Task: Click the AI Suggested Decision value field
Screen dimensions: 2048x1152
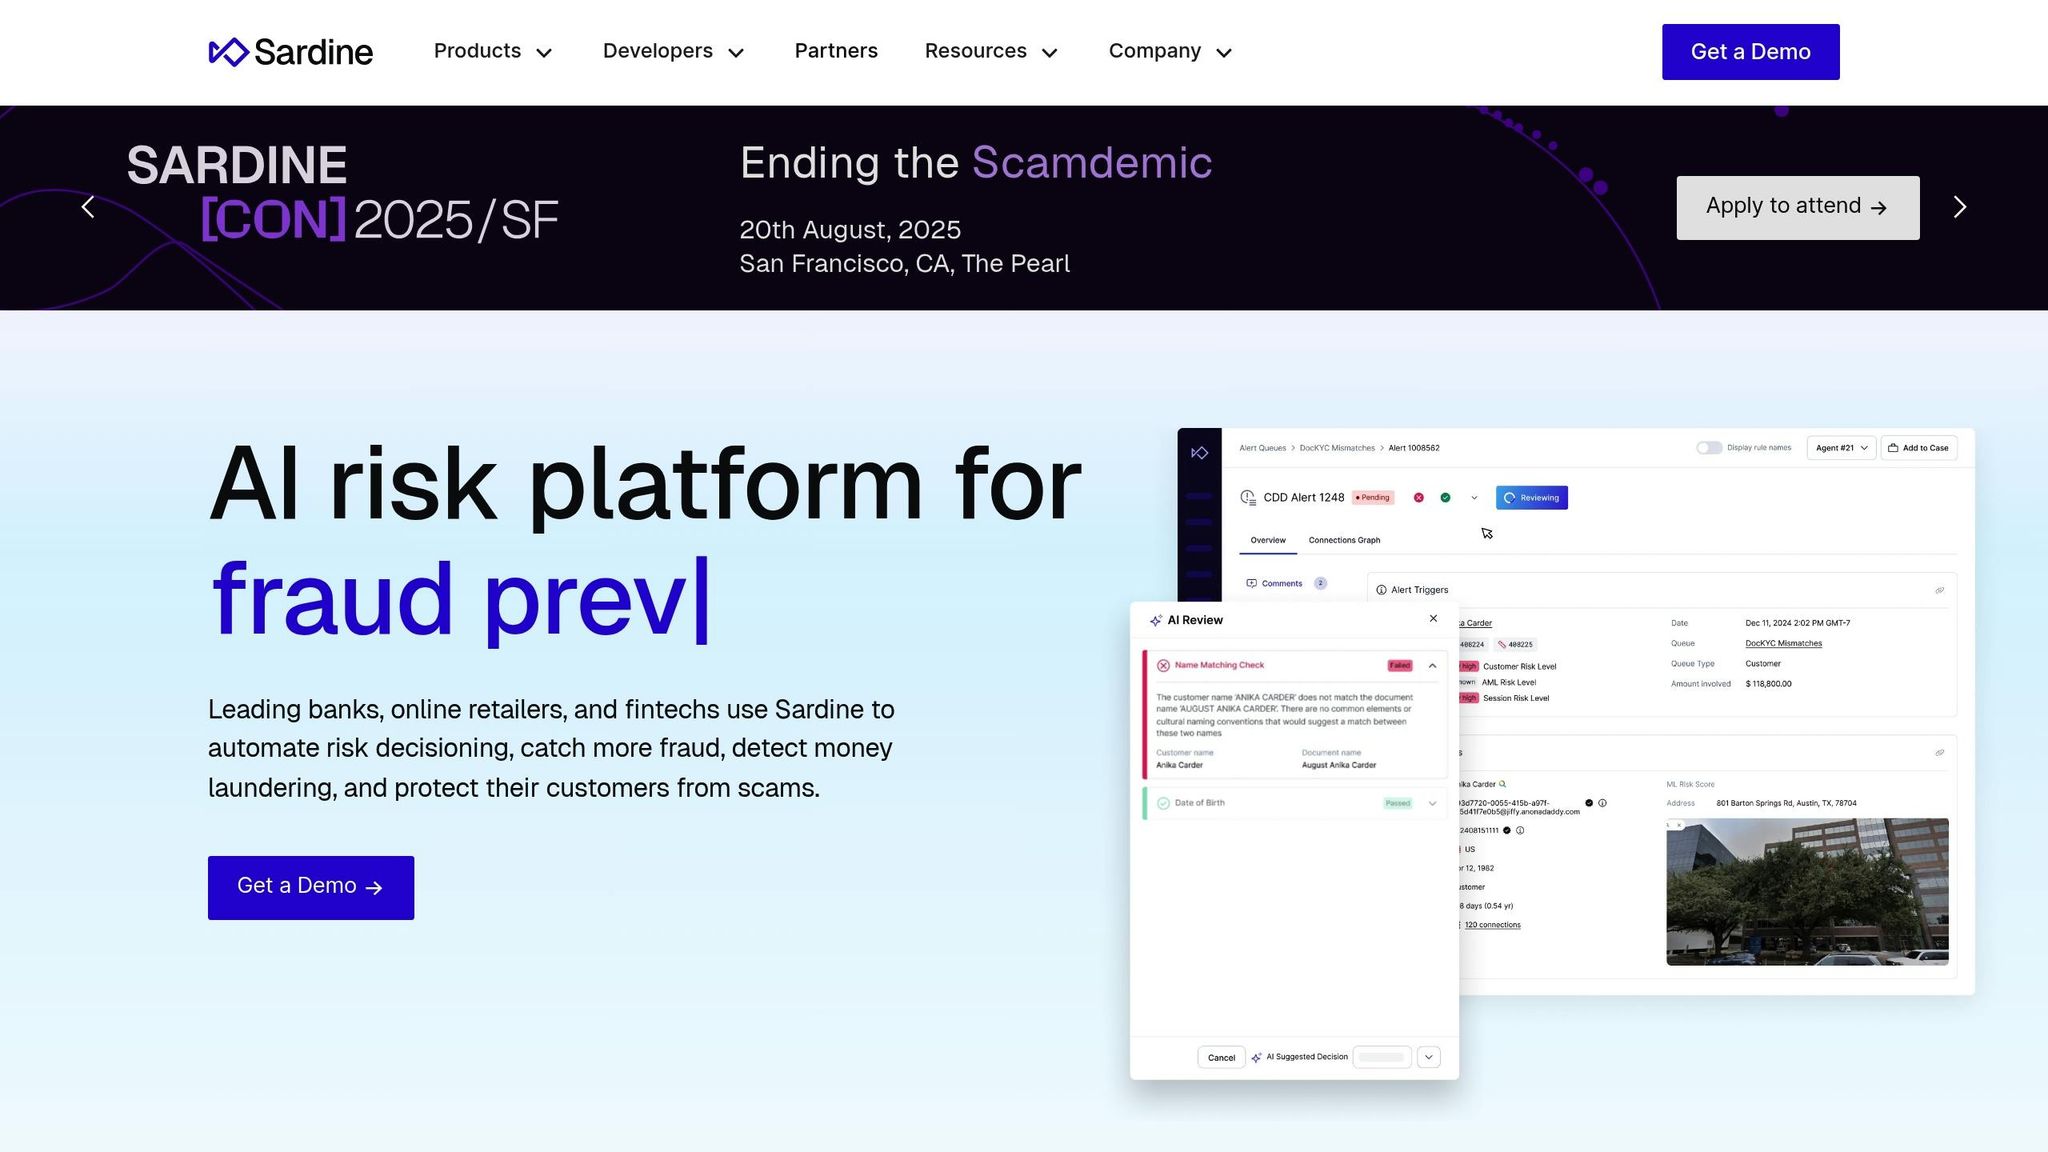Action: pyautogui.click(x=1382, y=1057)
